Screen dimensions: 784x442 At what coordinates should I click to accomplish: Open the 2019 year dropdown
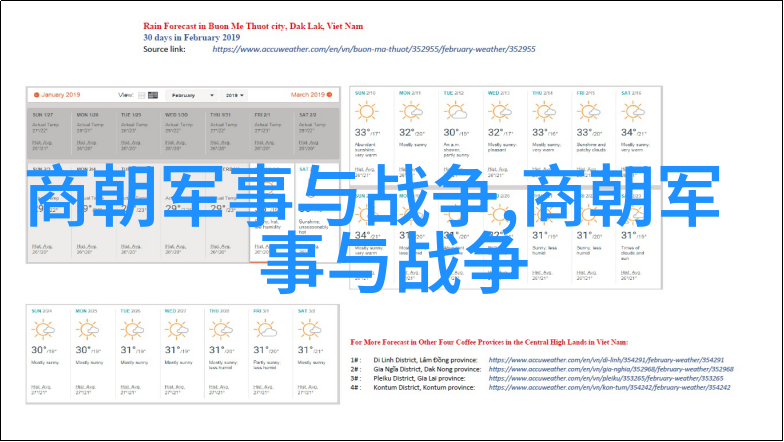coord(234,95)
